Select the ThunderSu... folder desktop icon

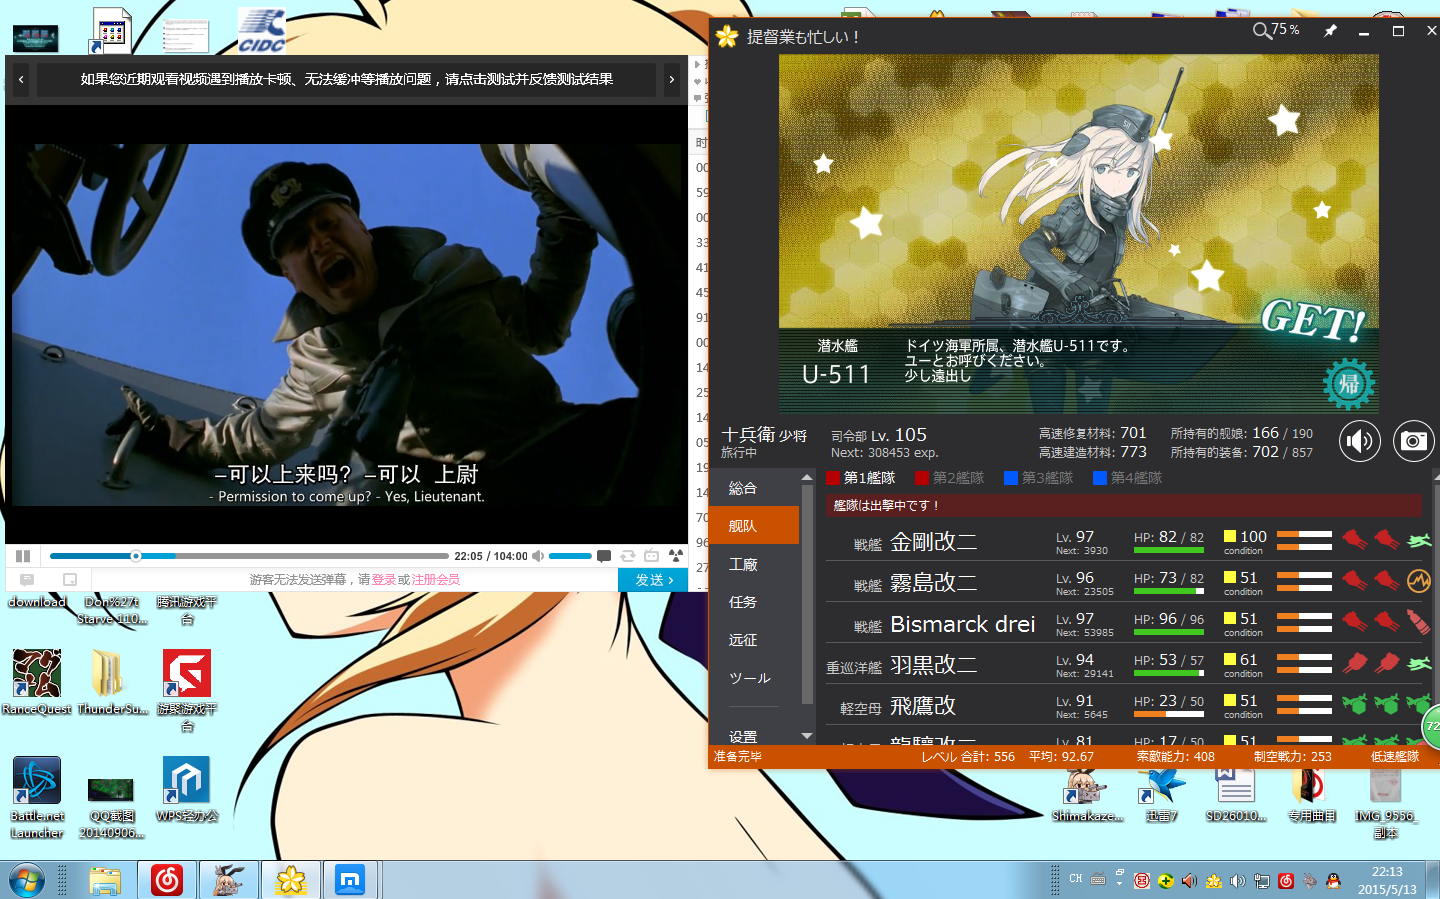click(x=112, y=683)
